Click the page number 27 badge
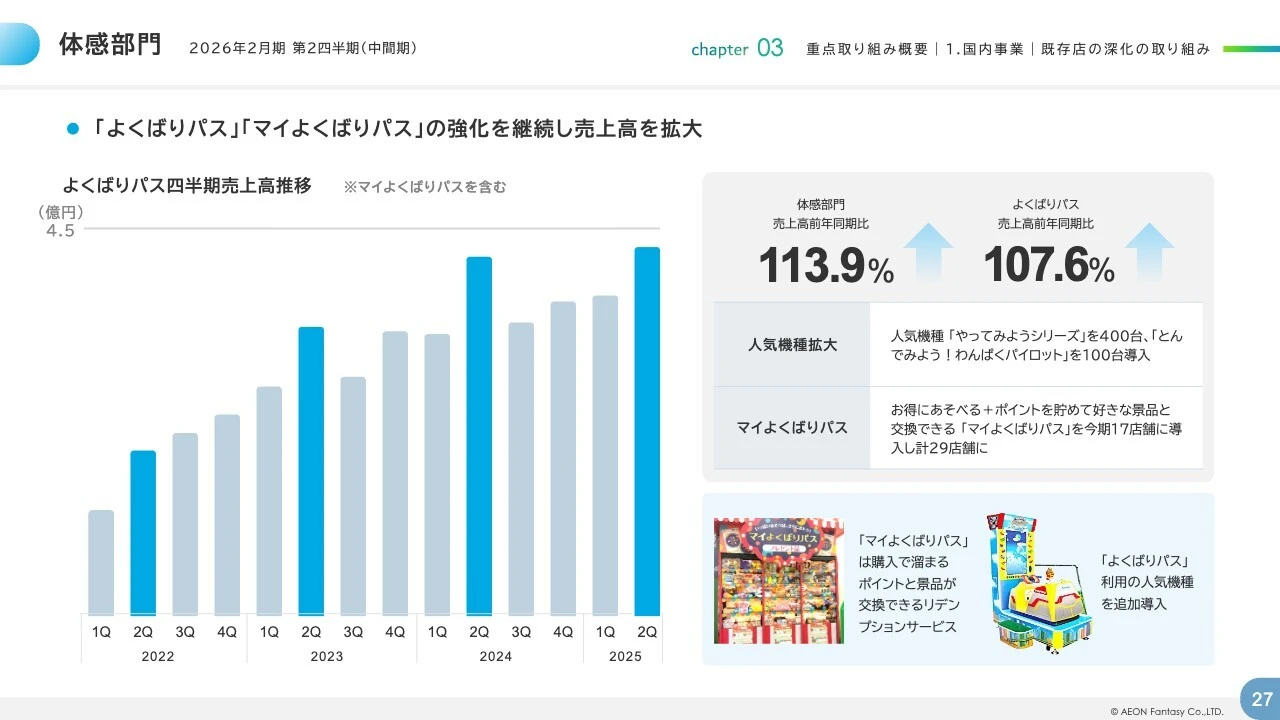 click(1261, 699)
